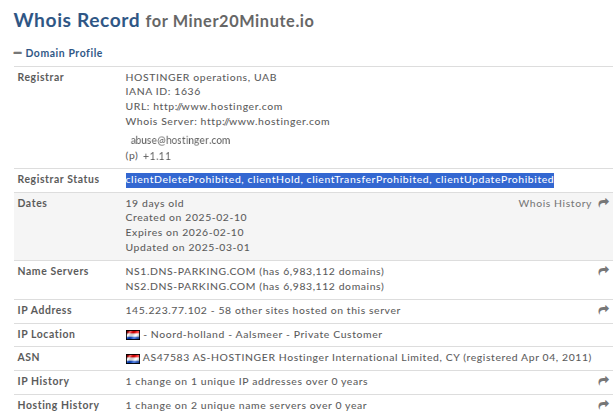Click '1 change on 2 unique name servers'
Viewport: 615px width, 413px height.
click(246, 406)
